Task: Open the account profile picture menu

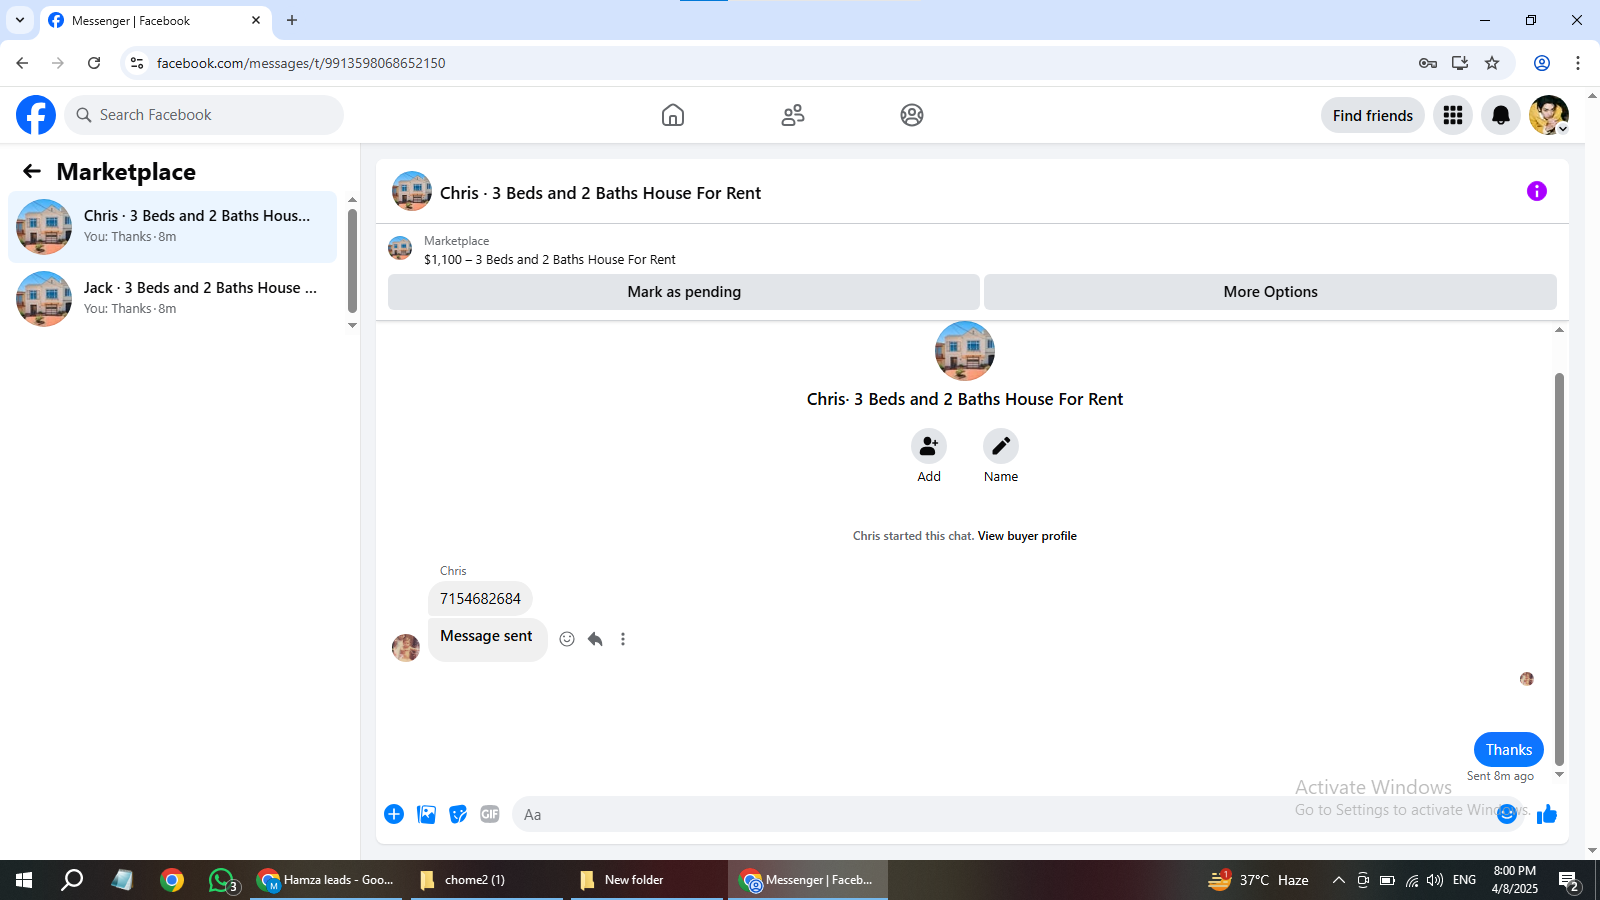Action: click(1549, 115)
